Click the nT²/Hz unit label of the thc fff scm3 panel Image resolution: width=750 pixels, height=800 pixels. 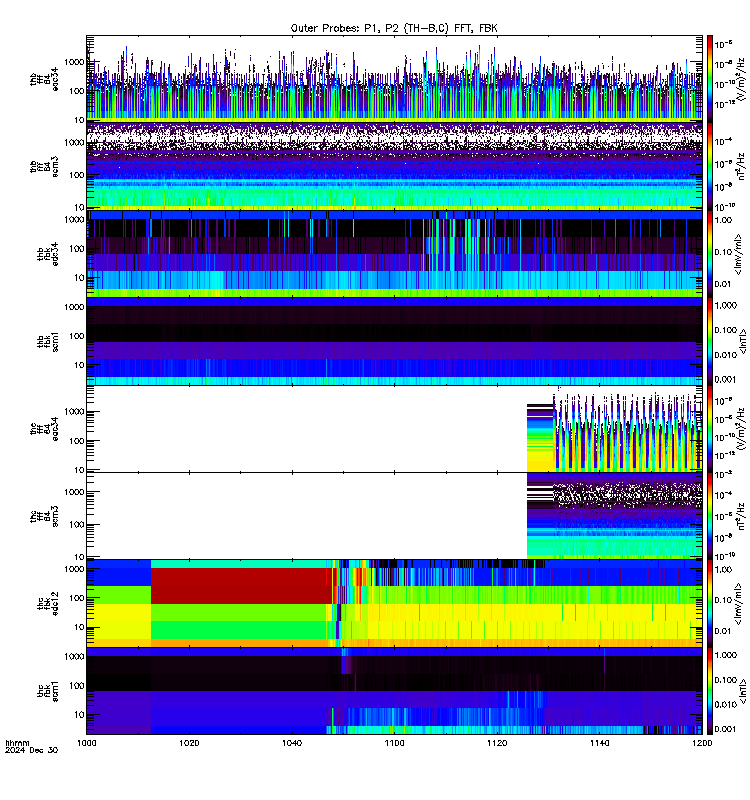pos(743,516)
